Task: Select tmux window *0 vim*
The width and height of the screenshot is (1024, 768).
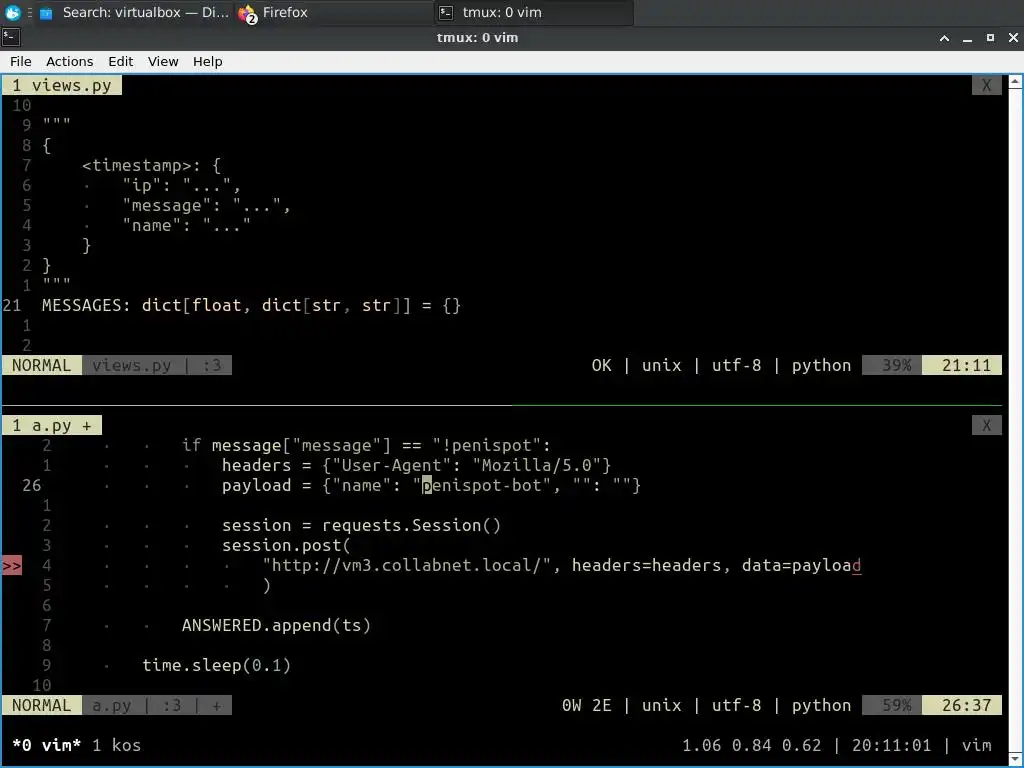Action: coord(46,745)
